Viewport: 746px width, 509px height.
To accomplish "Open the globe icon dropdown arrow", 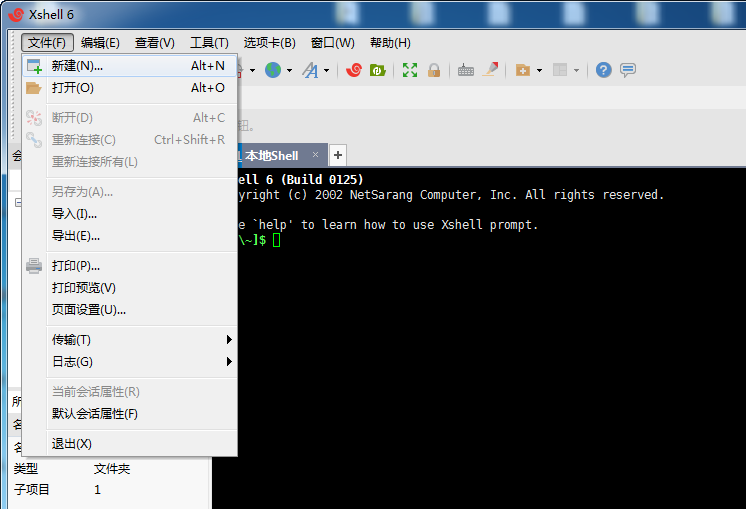I will point(289,70).
